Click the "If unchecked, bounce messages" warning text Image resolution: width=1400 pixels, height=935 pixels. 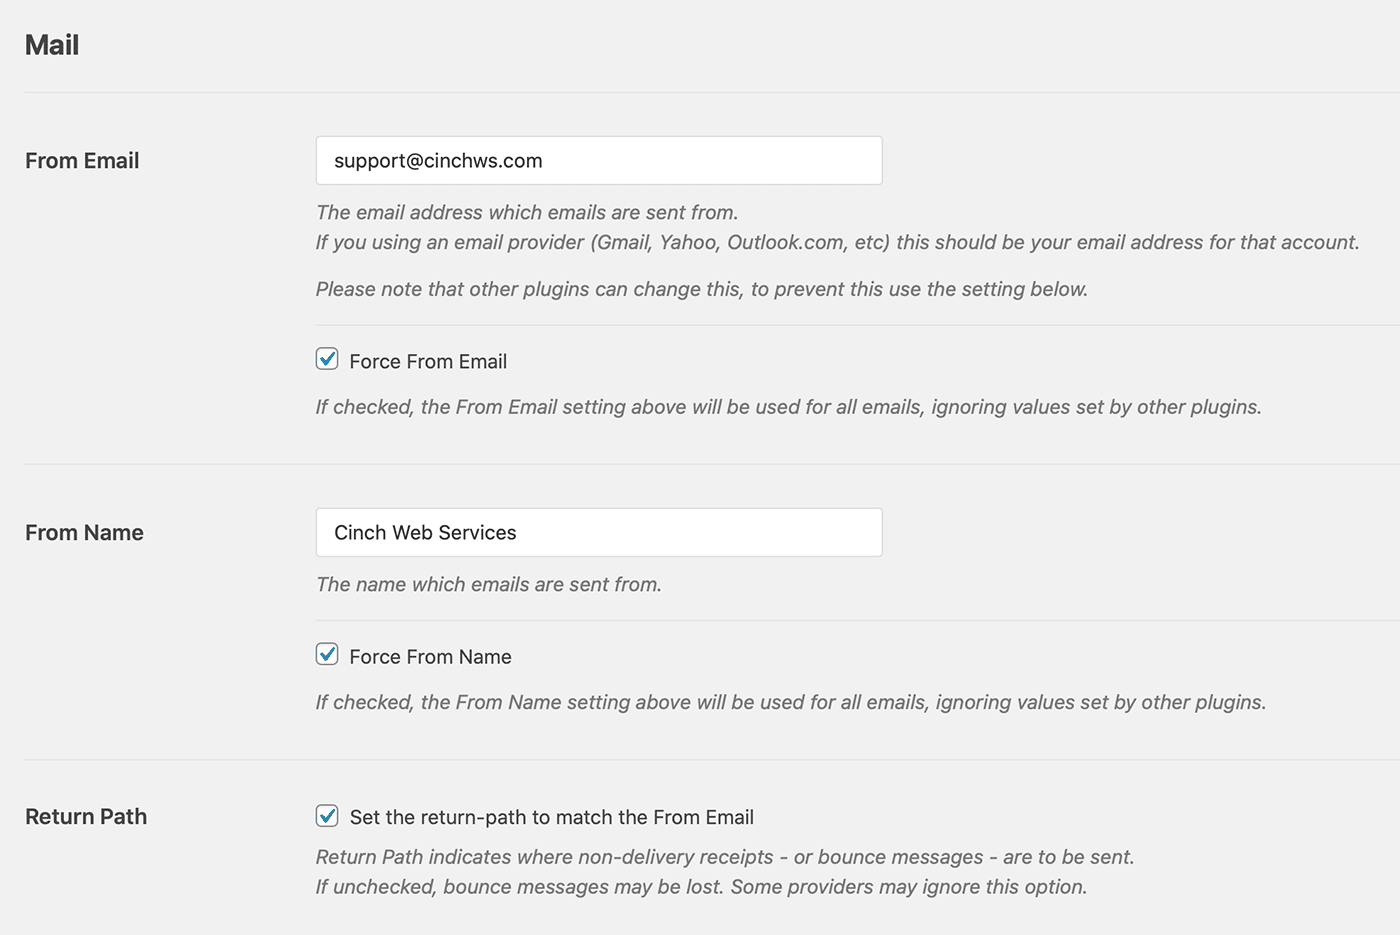click(700, 888)
